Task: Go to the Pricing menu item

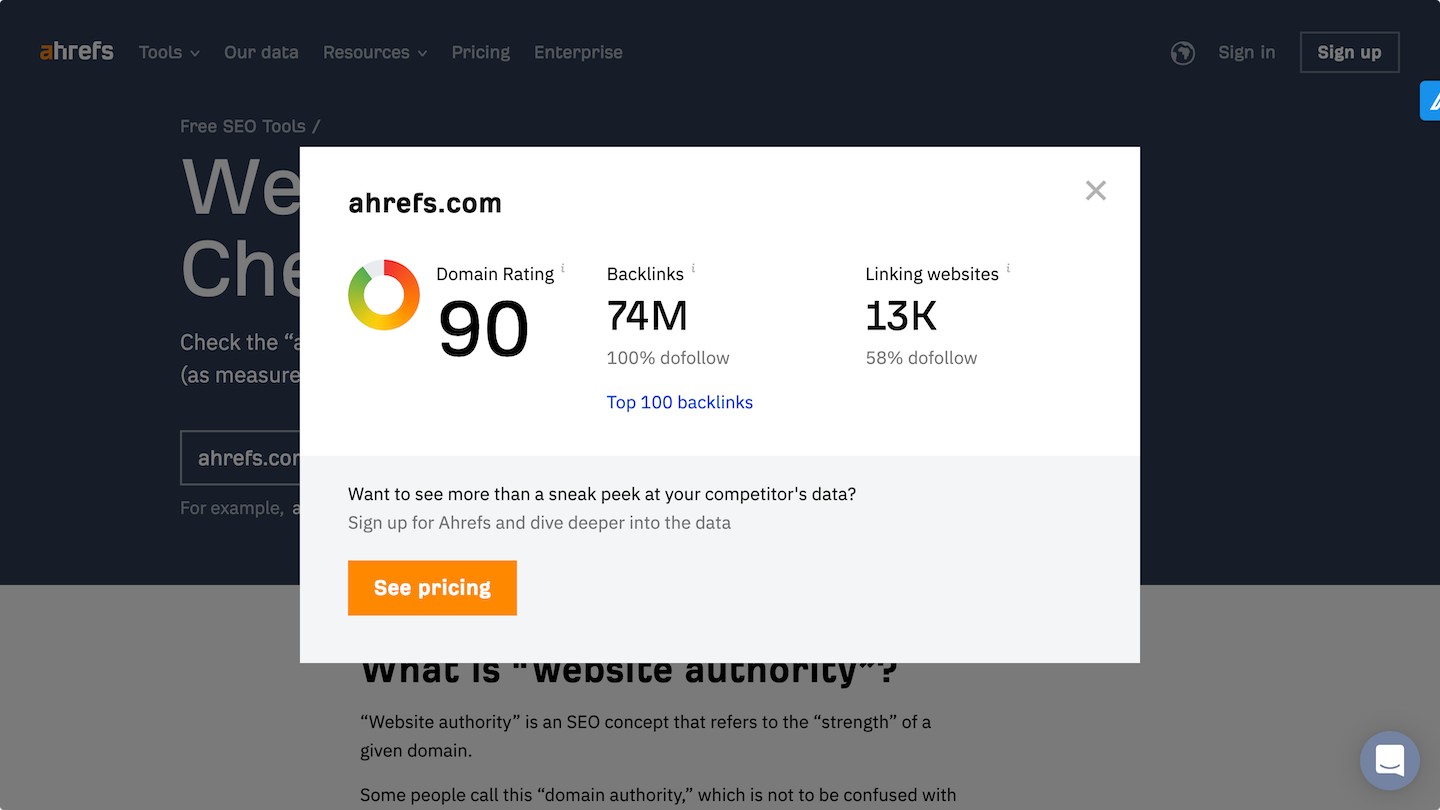Action: tap(480, 52)
